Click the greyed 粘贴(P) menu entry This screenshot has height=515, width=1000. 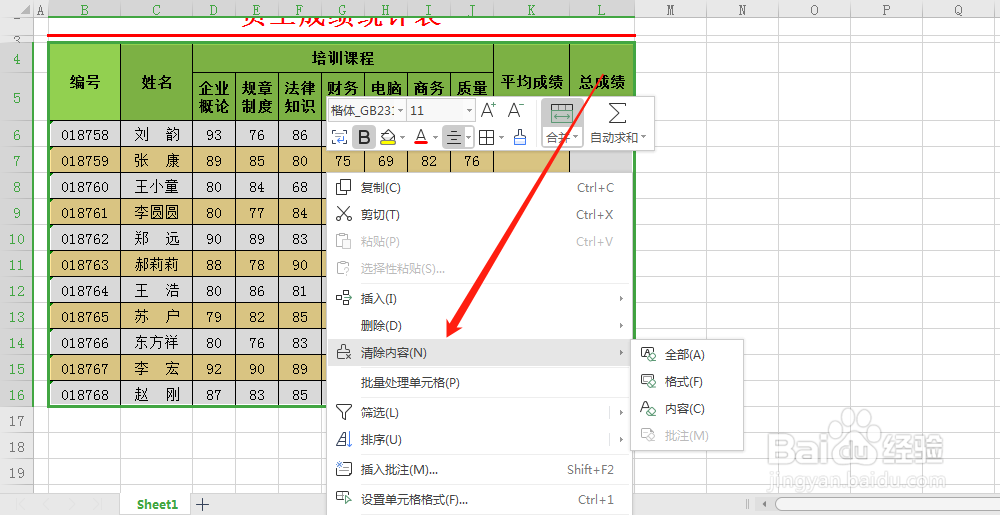(x=479, y=241)
